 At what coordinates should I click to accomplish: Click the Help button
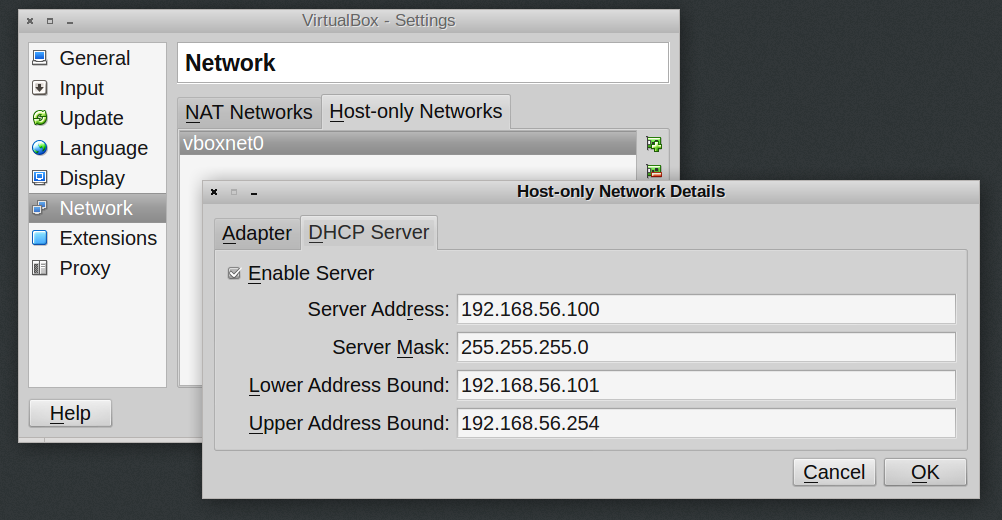click(x=70, y=413)
